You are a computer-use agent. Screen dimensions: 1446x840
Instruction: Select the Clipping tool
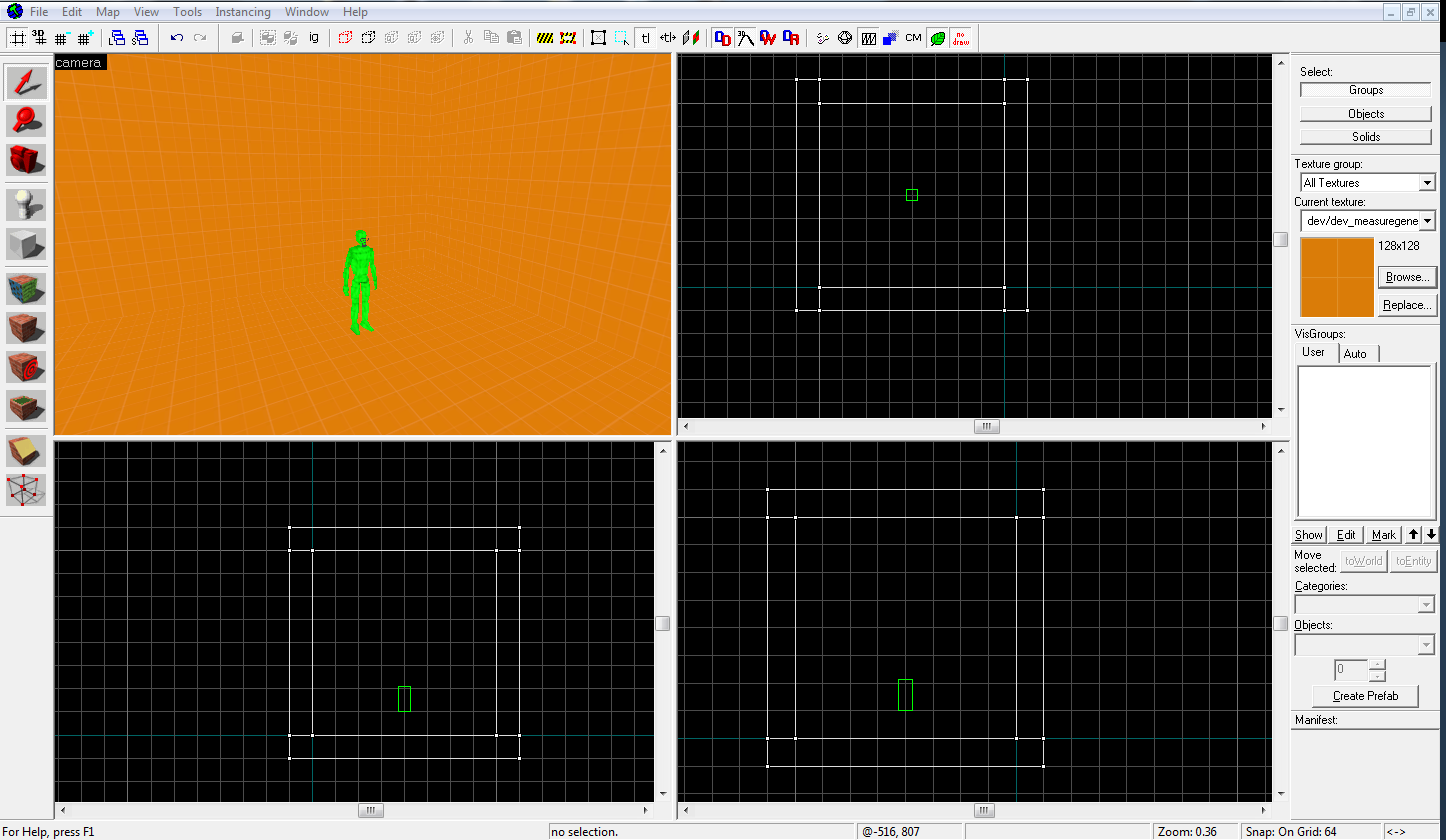click(x=27, y=452)
